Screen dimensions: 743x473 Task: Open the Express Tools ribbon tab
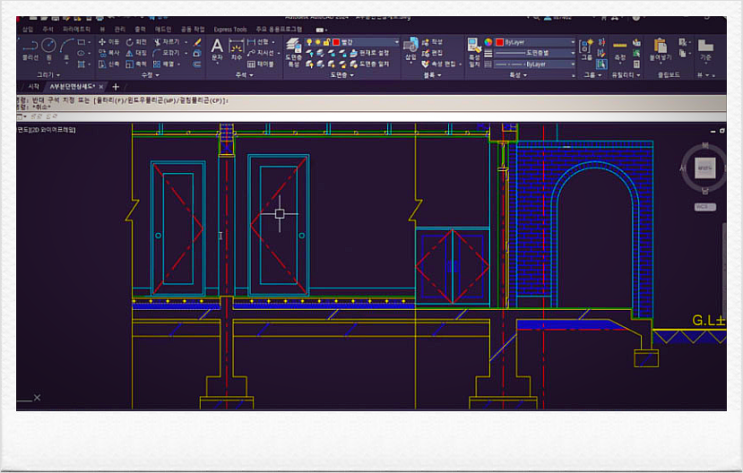[x=229, y=29]
